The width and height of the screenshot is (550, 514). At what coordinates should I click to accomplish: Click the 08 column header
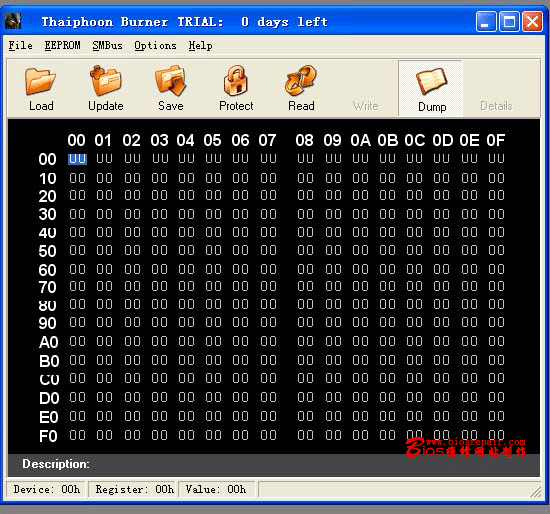pyautogui.click(x=304, y=140)
